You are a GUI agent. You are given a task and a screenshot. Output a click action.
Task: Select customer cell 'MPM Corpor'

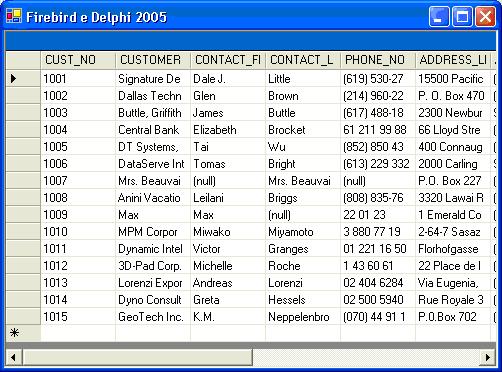(x=153, y=232)
